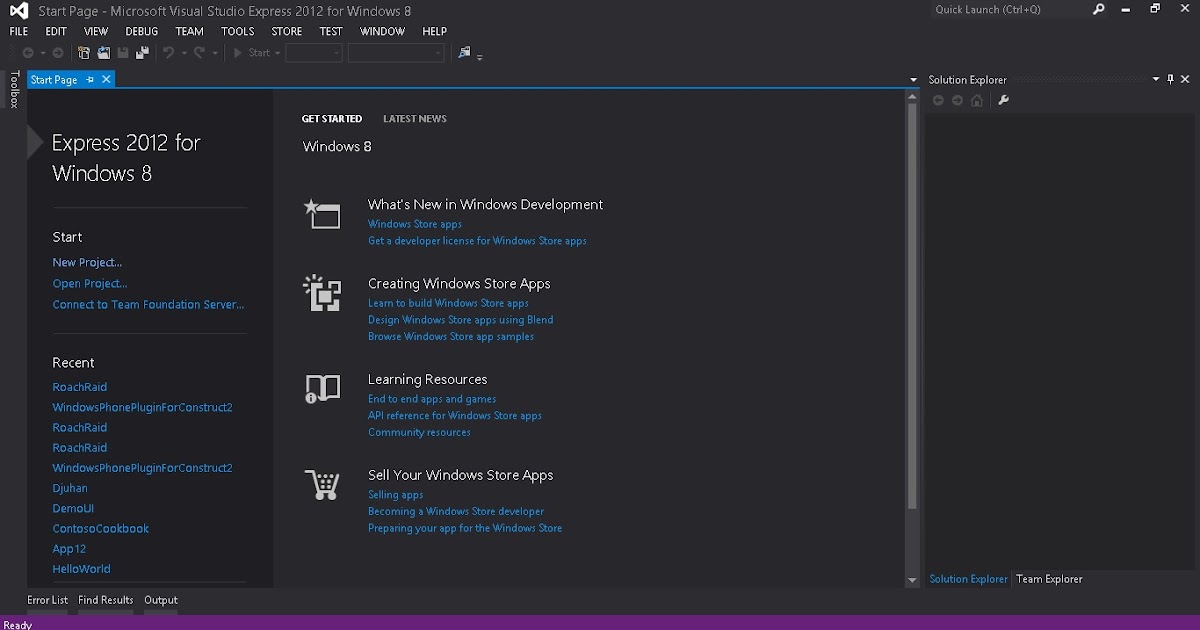
Task: Click the Redo toolbar icon
Action: click(199, 53)
